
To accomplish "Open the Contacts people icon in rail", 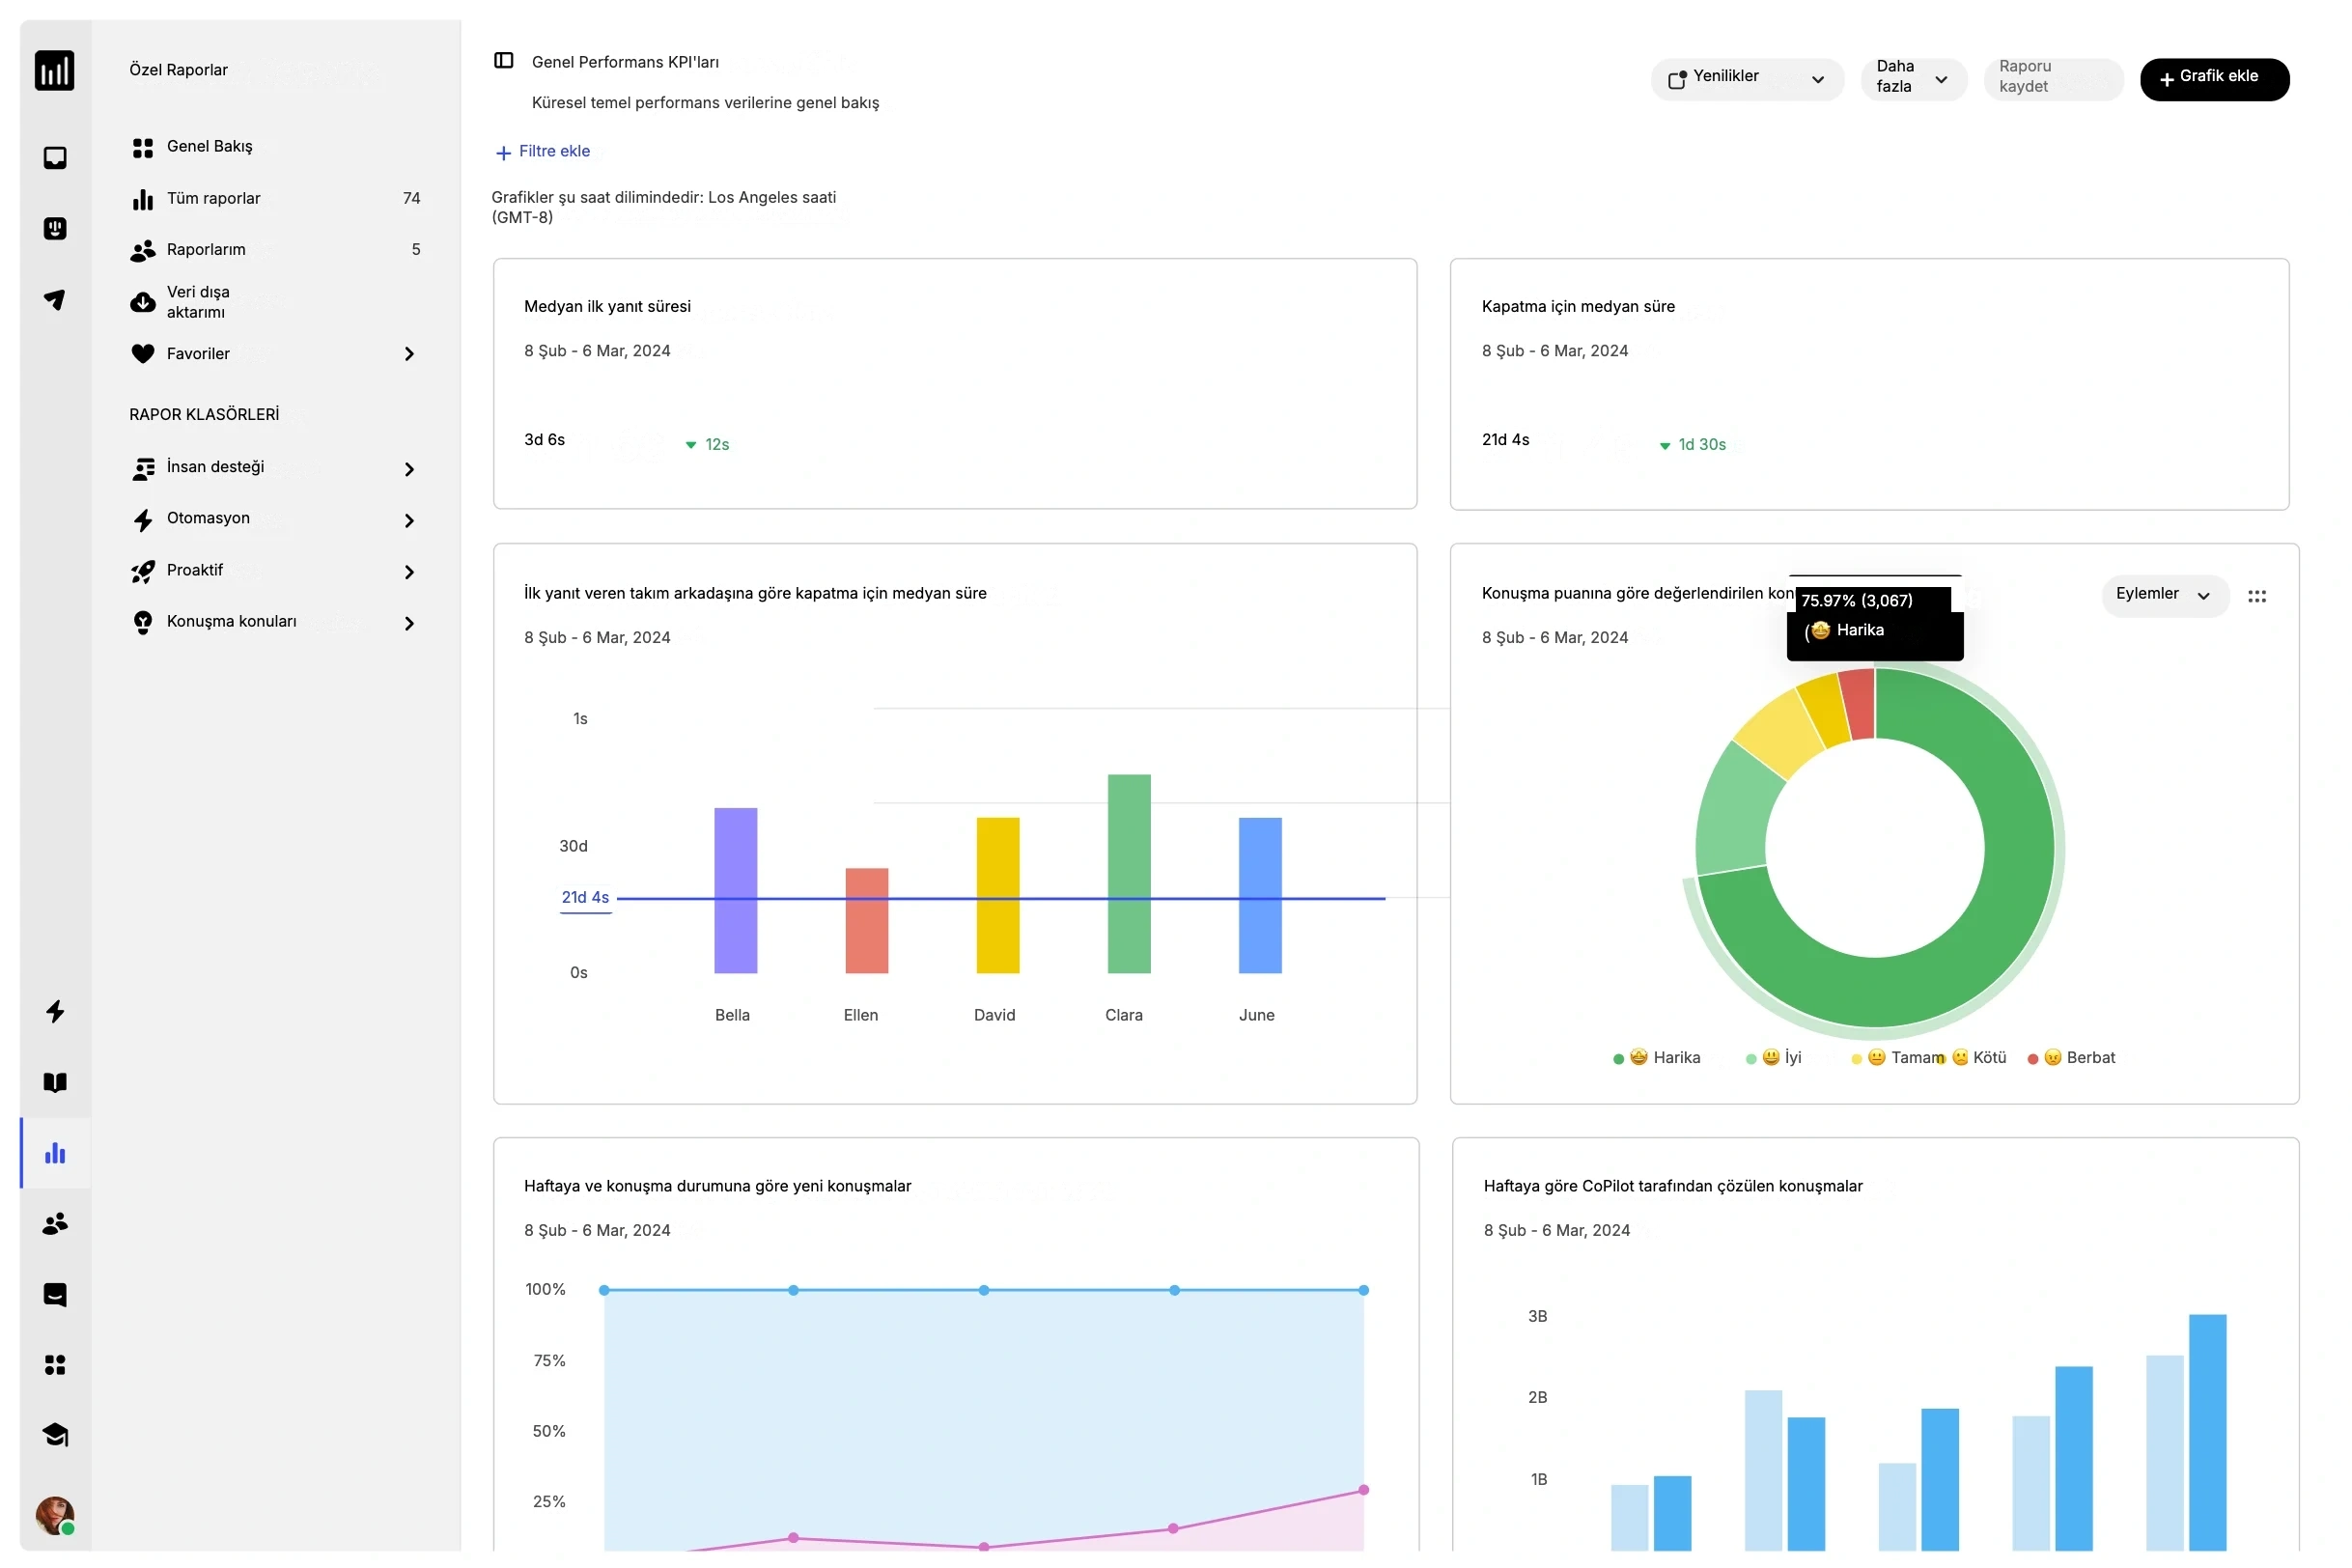I will 55,1223.
